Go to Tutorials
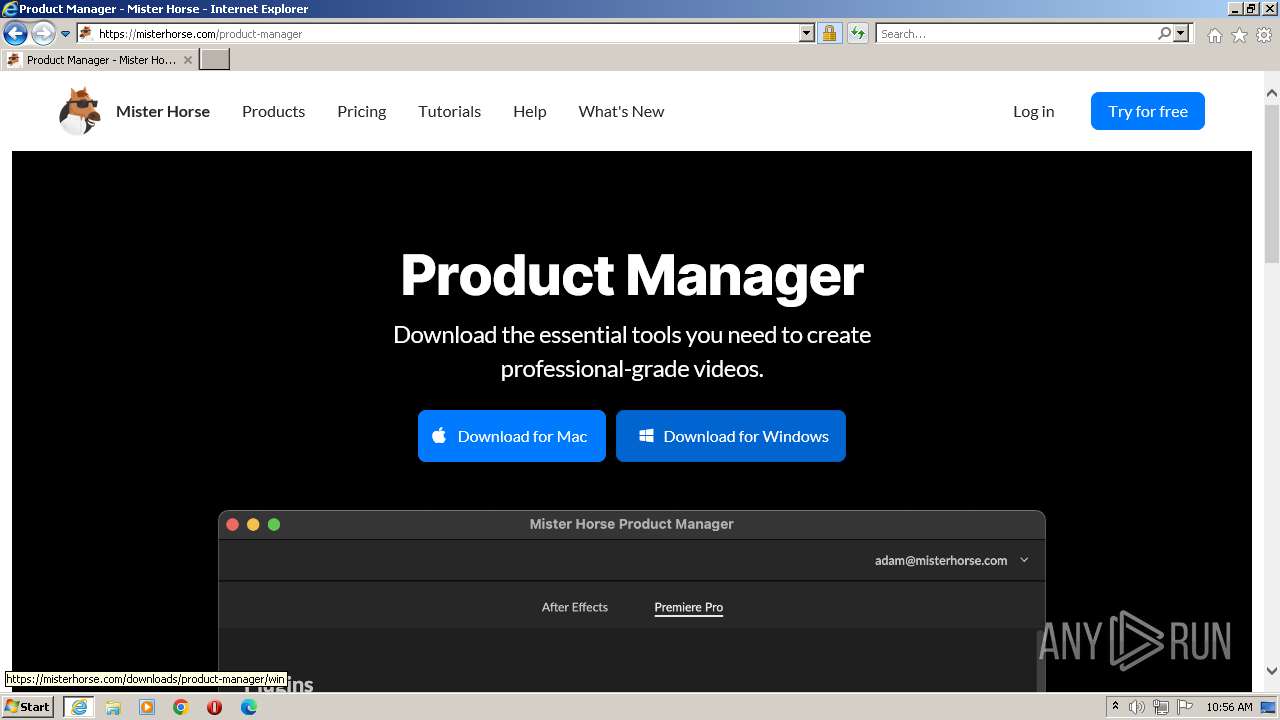This screenshot has height=720, width=1280. click(x=449, y=111)
